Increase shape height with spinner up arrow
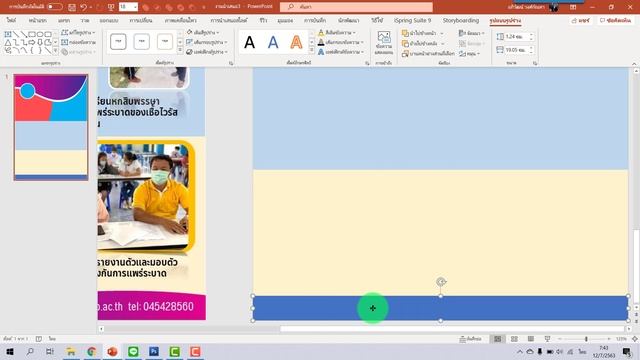The width and height of the screenshot is (640, 360). point(531,35)
